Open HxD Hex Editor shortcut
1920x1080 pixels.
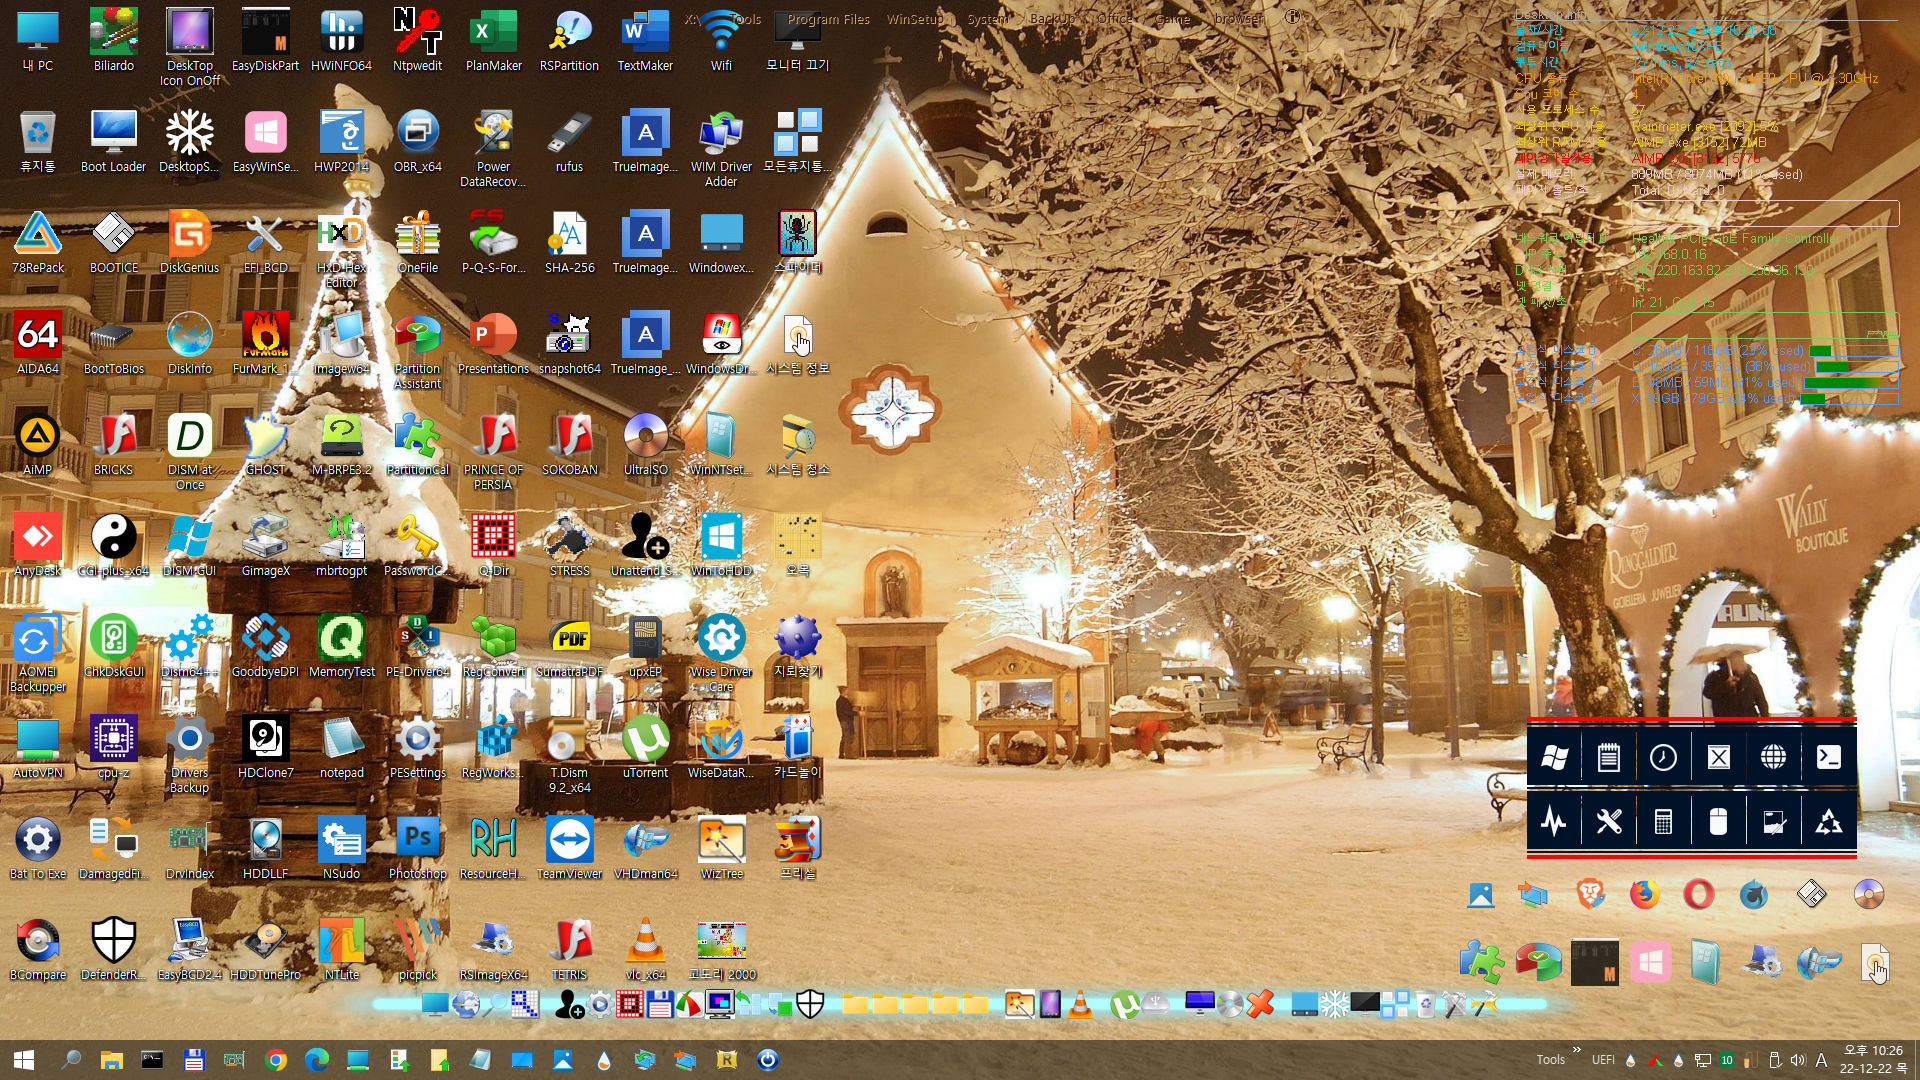(x=341, y=249)
